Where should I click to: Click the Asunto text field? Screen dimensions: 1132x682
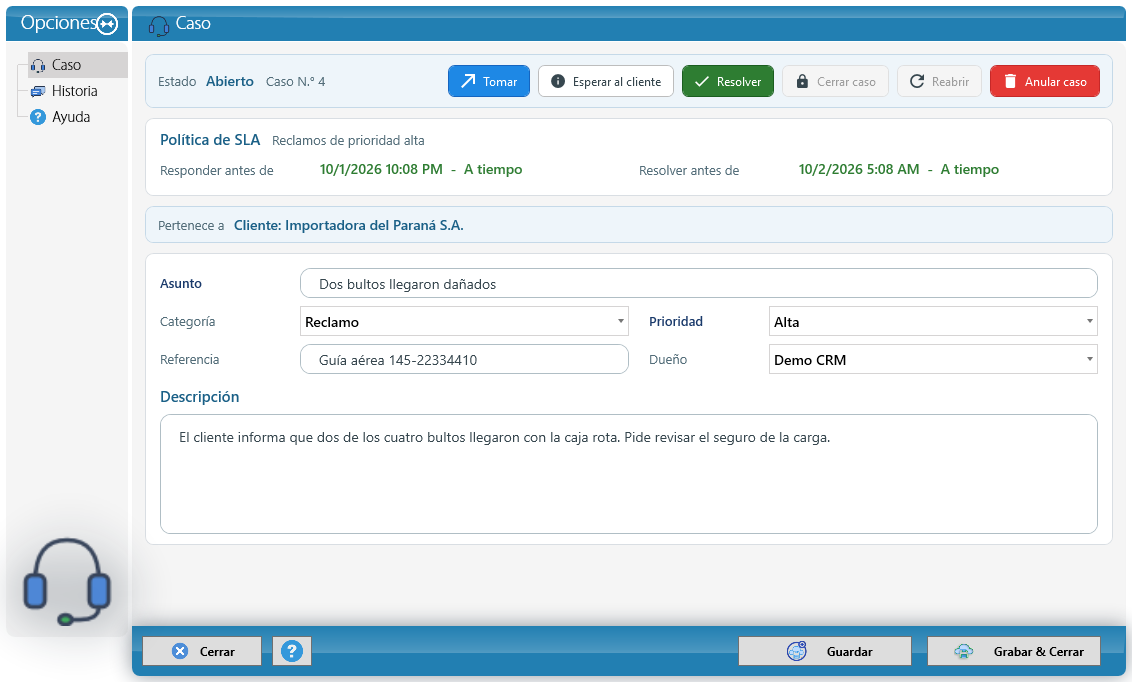point(698,284)
